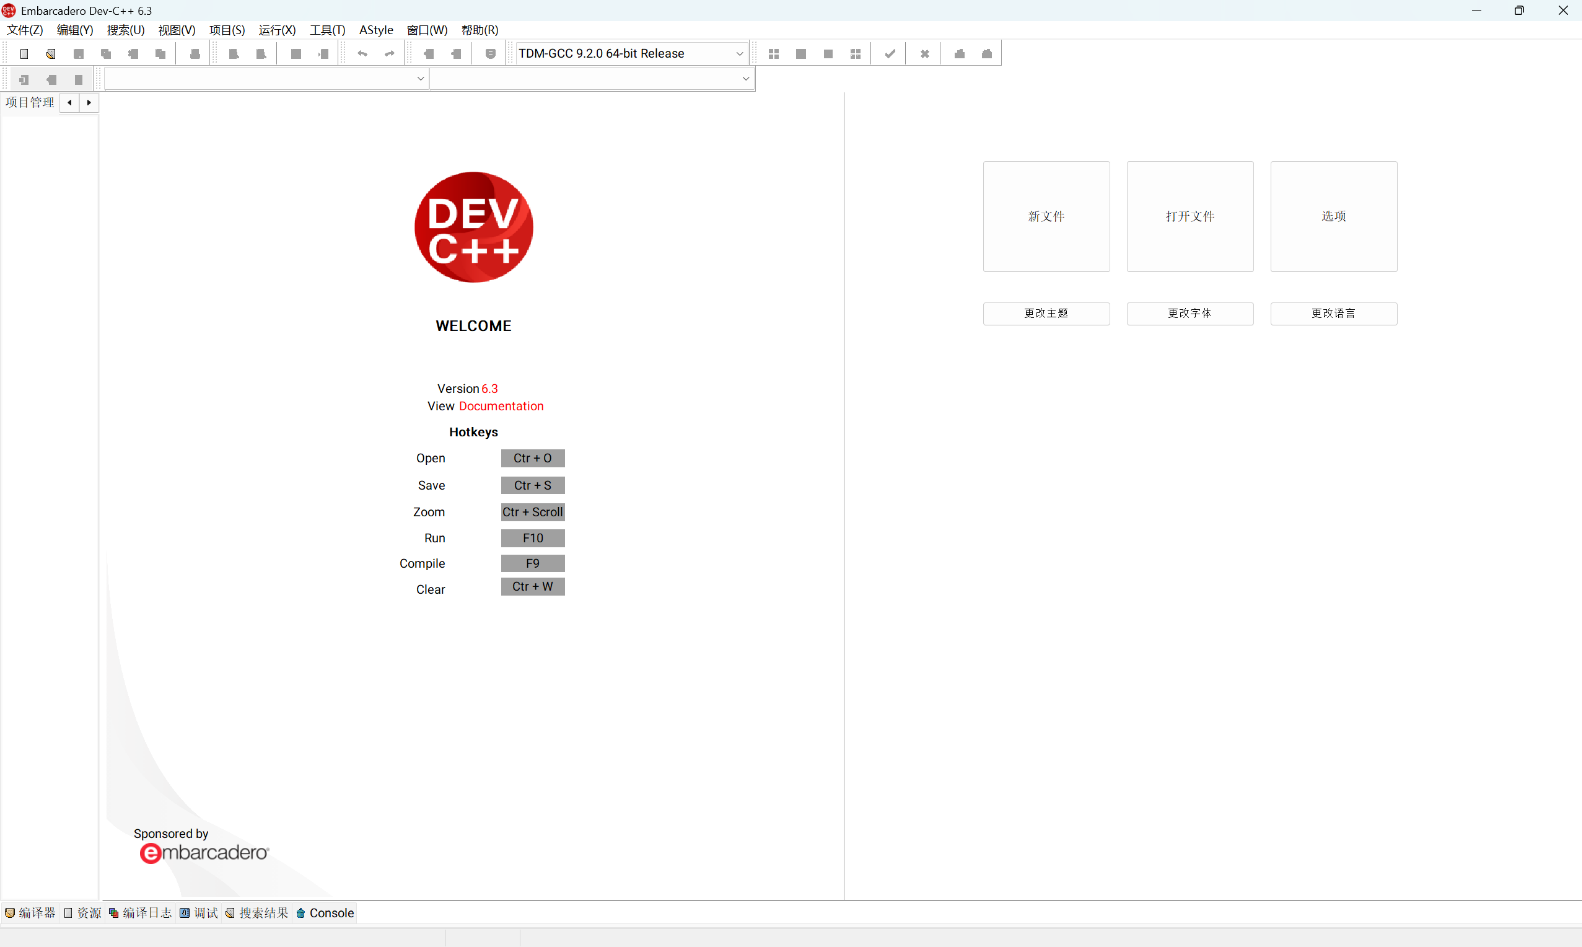Open the 搜索 menu
This screenshot has width=1582, height=947.
(x=126, y=30)
